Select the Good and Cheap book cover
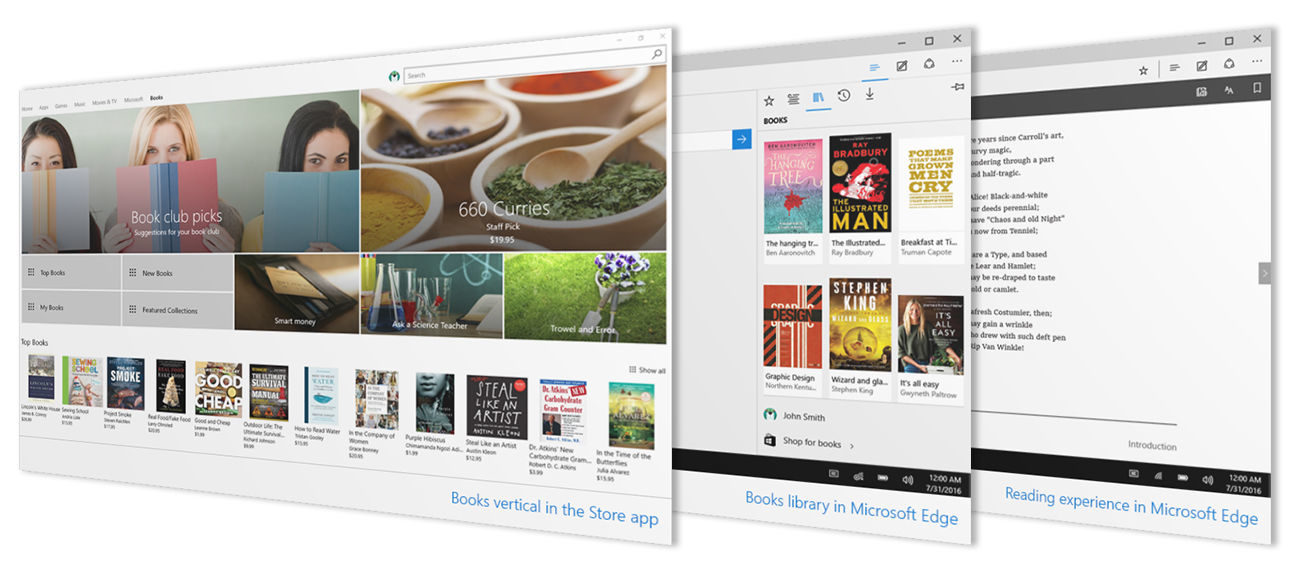1304x572 pixels. click(218, 388)
